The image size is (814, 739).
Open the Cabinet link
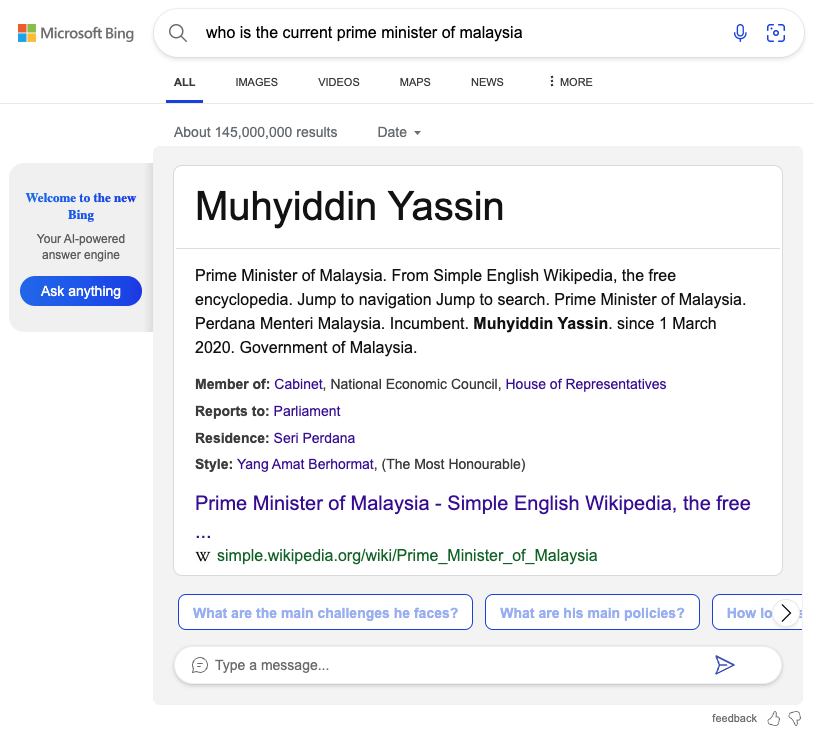(298, 384)
